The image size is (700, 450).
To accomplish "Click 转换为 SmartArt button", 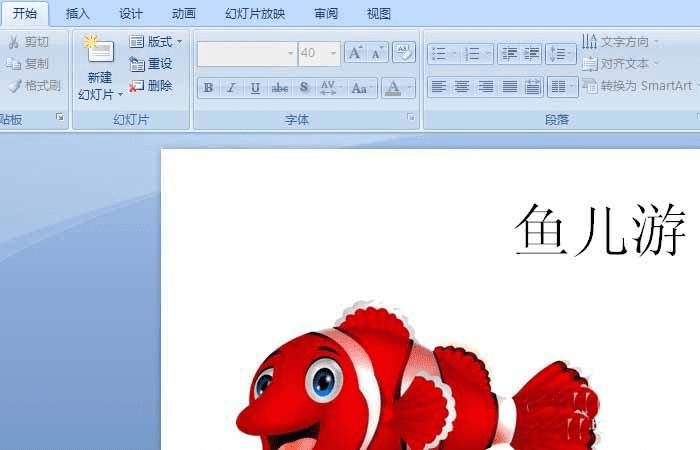I will 640,86.
